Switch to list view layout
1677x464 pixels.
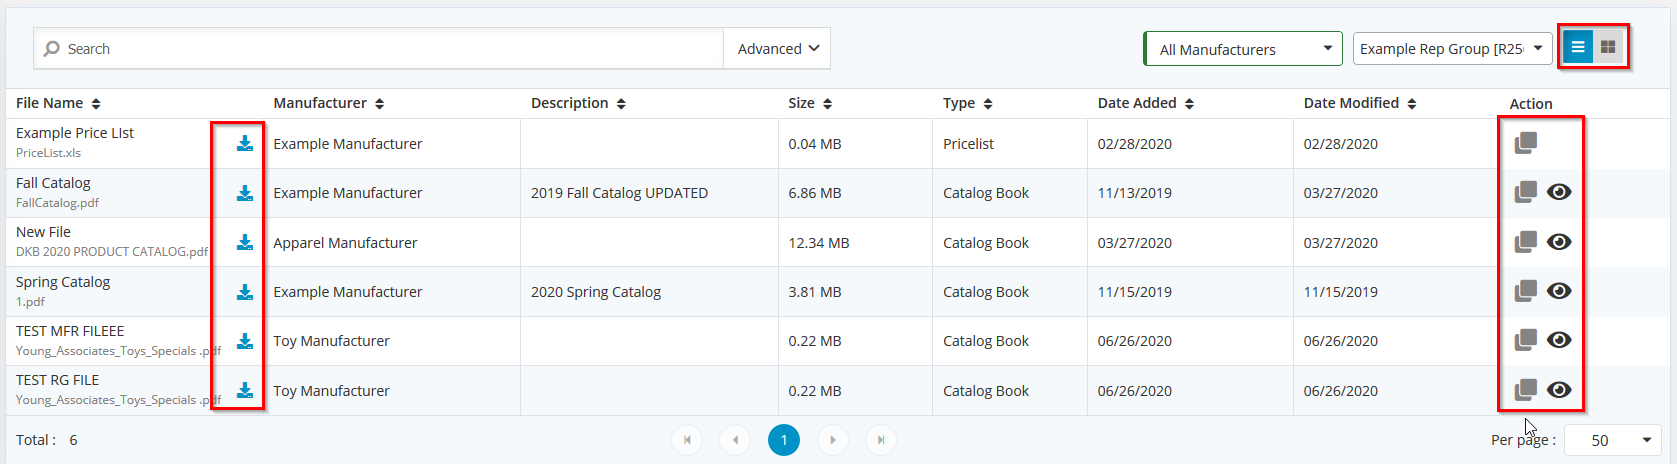(x=1578, y=47)
